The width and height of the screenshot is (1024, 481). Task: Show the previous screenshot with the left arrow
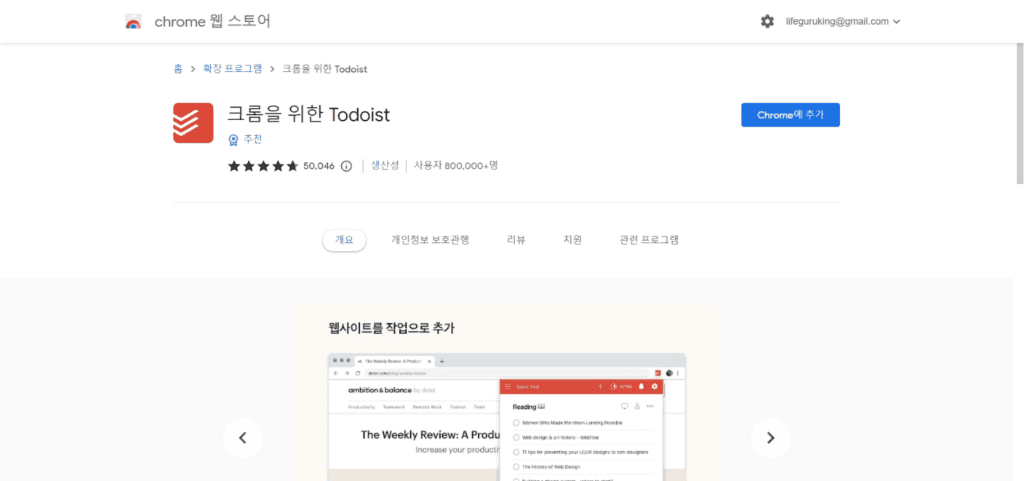(243, 438)
